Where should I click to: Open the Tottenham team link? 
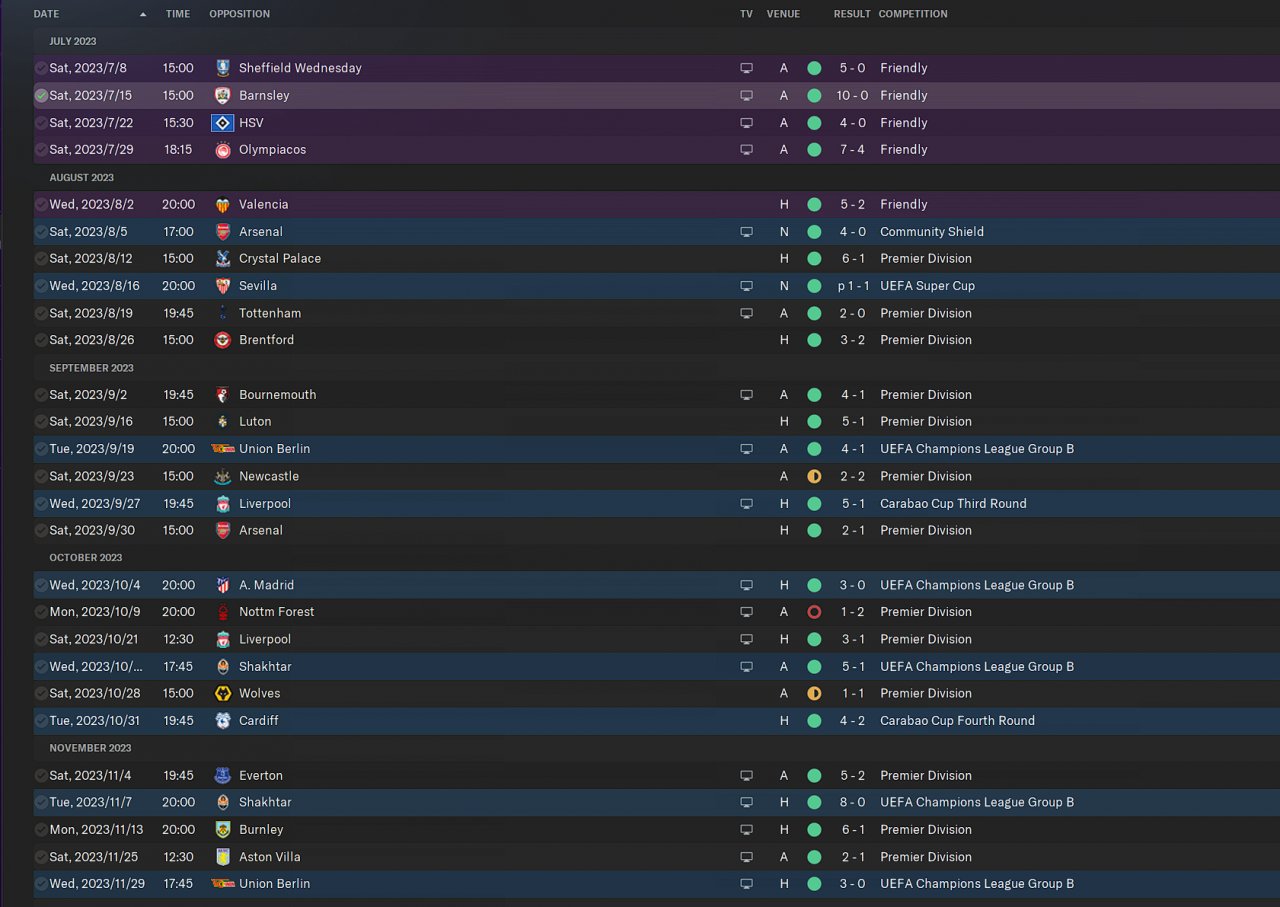tap(270, 313)
